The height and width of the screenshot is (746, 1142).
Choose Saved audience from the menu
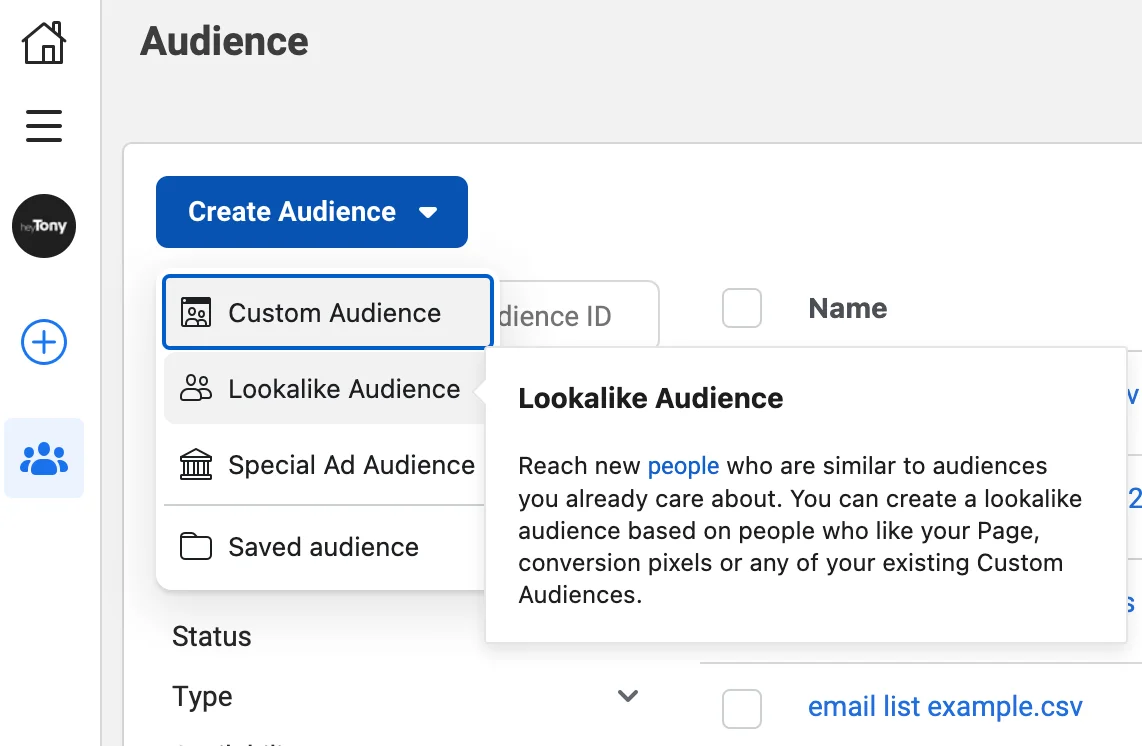323,546
